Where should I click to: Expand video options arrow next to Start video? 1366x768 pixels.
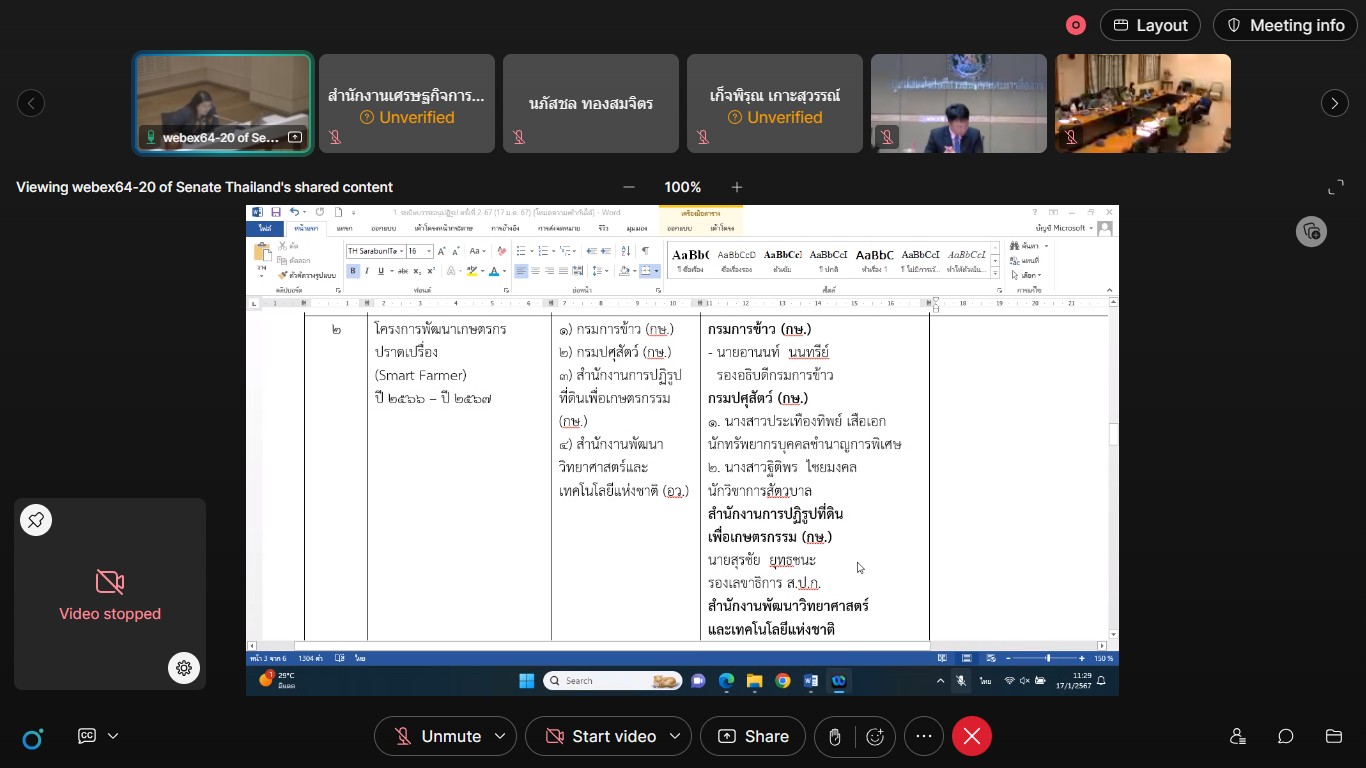675,736
